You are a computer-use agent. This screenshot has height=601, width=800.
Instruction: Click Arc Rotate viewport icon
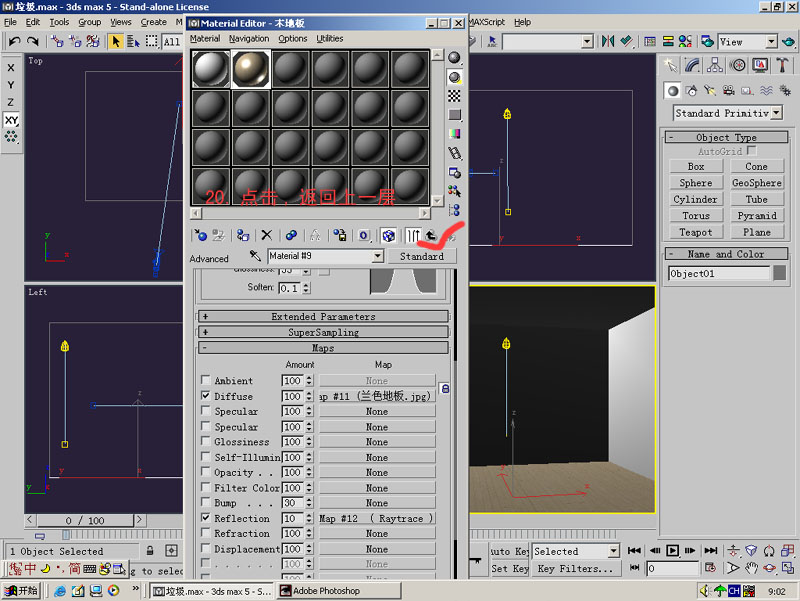769,568
